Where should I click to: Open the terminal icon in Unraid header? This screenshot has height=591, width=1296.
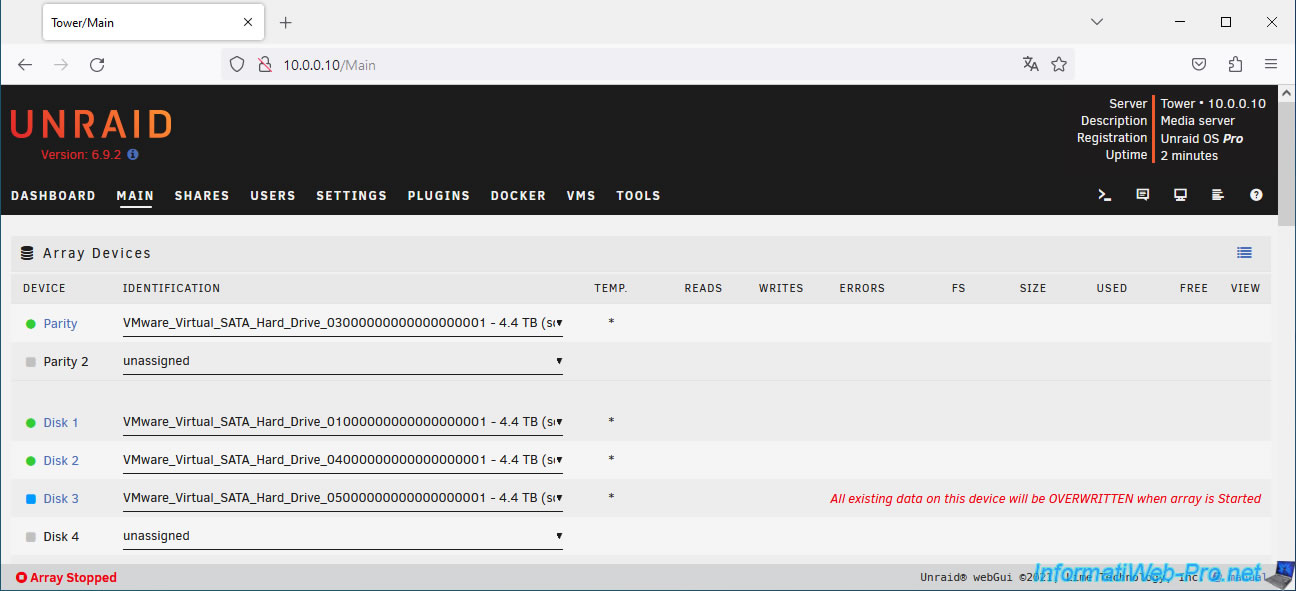click(1105, 196)
